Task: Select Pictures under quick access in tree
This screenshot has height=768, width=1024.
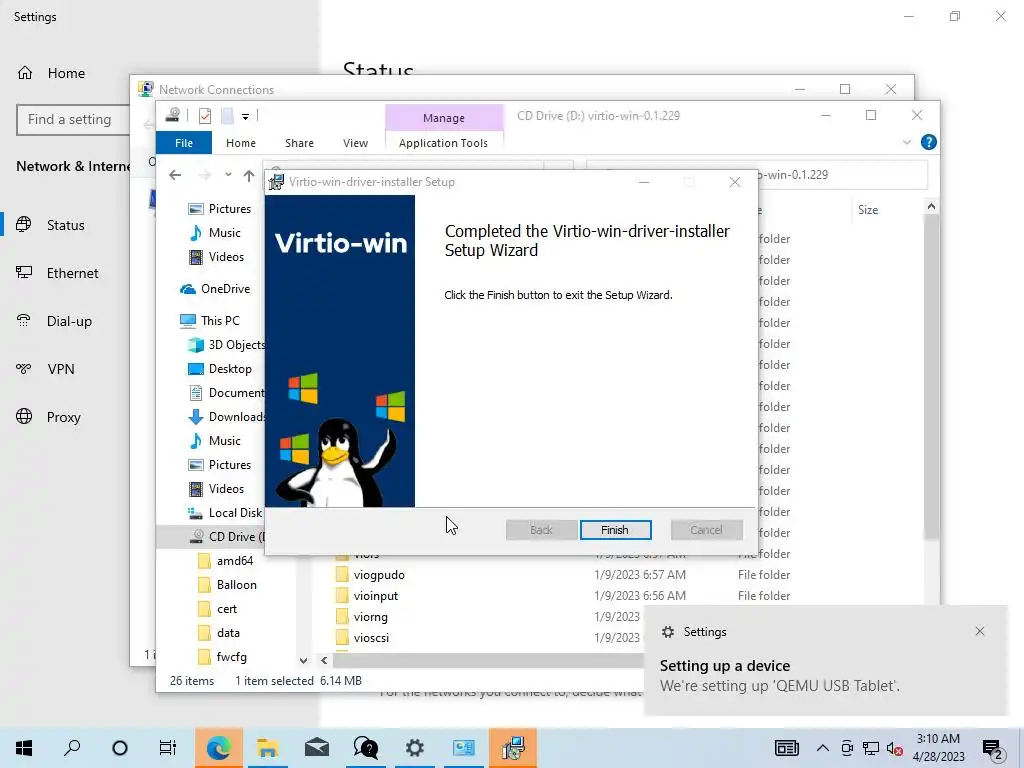Action: click(x=219, y=208)
